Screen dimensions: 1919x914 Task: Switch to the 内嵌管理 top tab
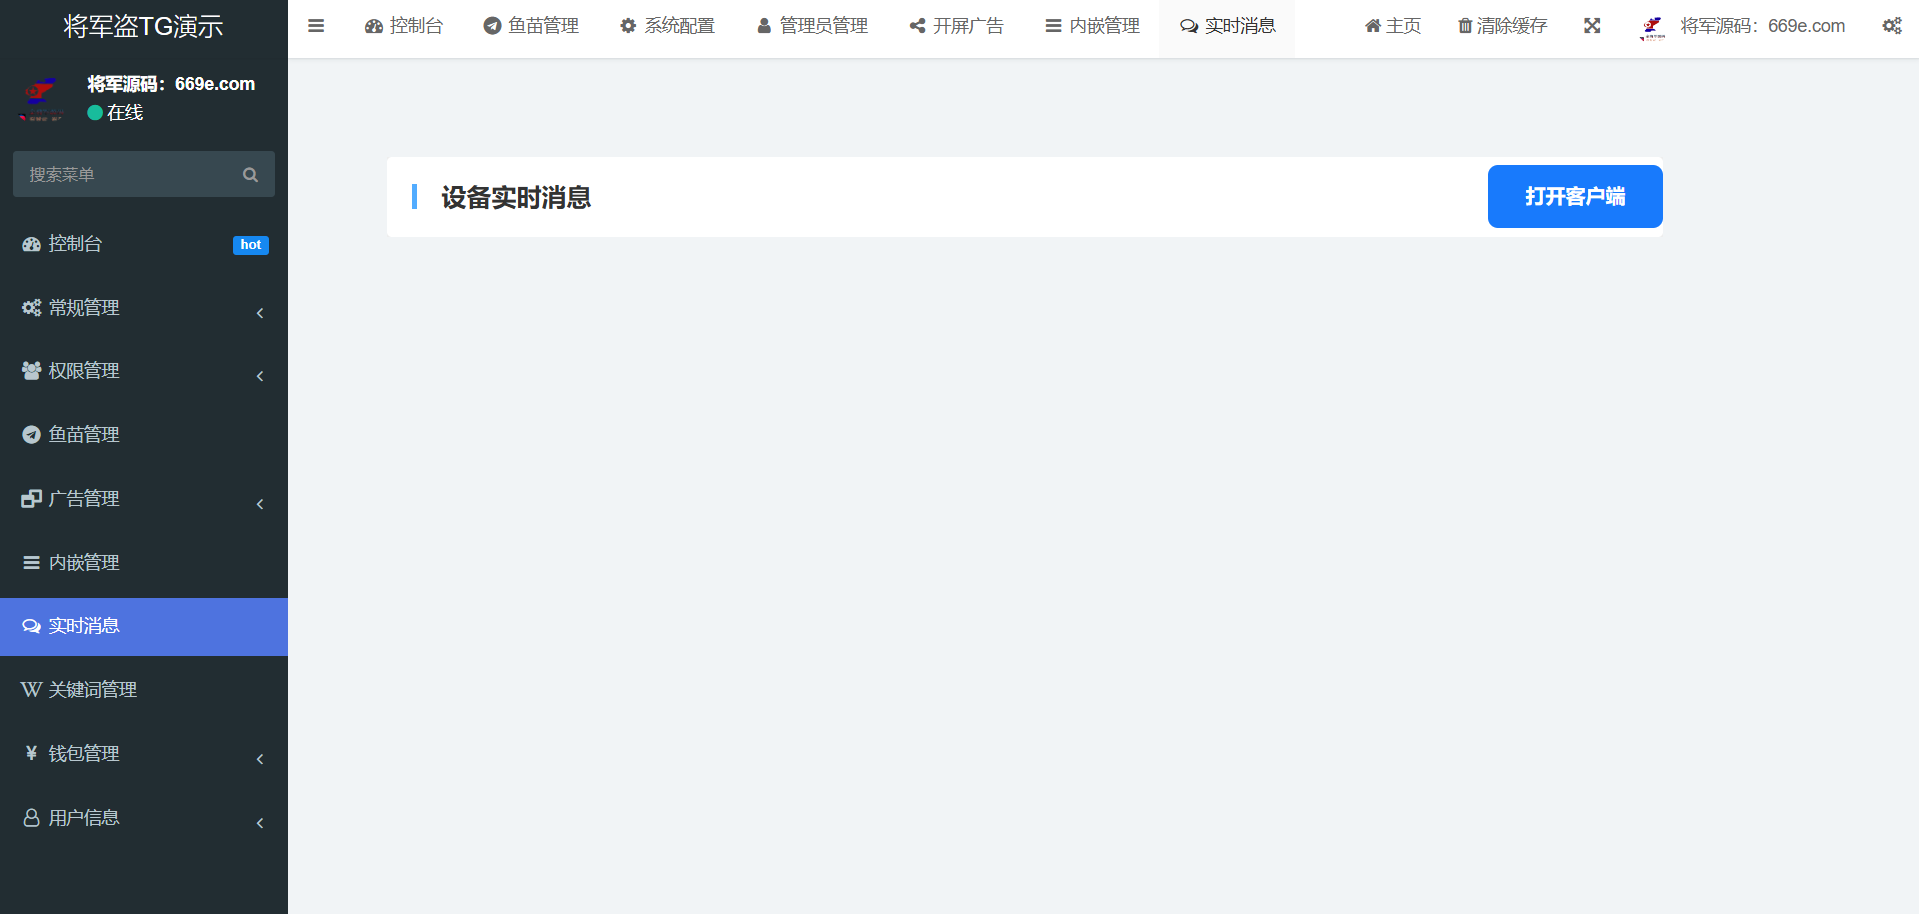(1092, 26)
